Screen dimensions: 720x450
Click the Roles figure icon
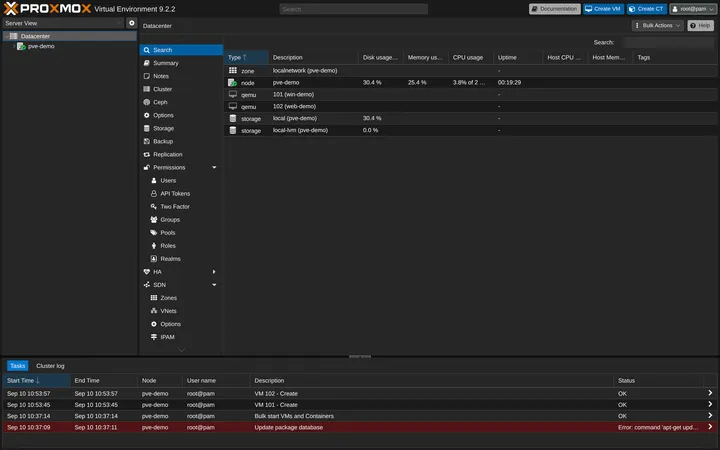pyautogui.click(x=154, y=246)
